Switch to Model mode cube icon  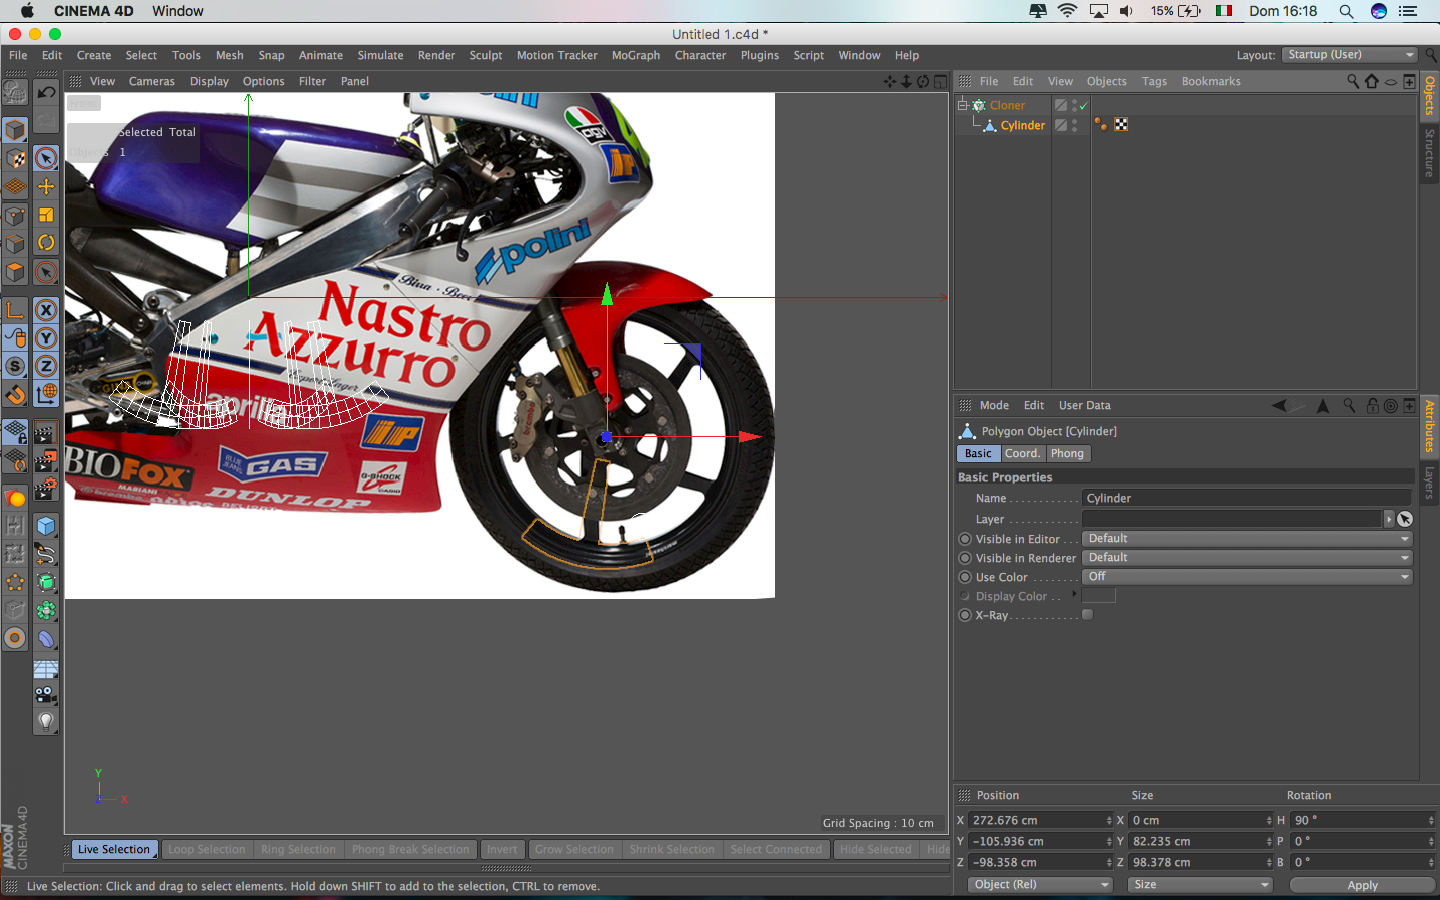(x=15, y=130)
